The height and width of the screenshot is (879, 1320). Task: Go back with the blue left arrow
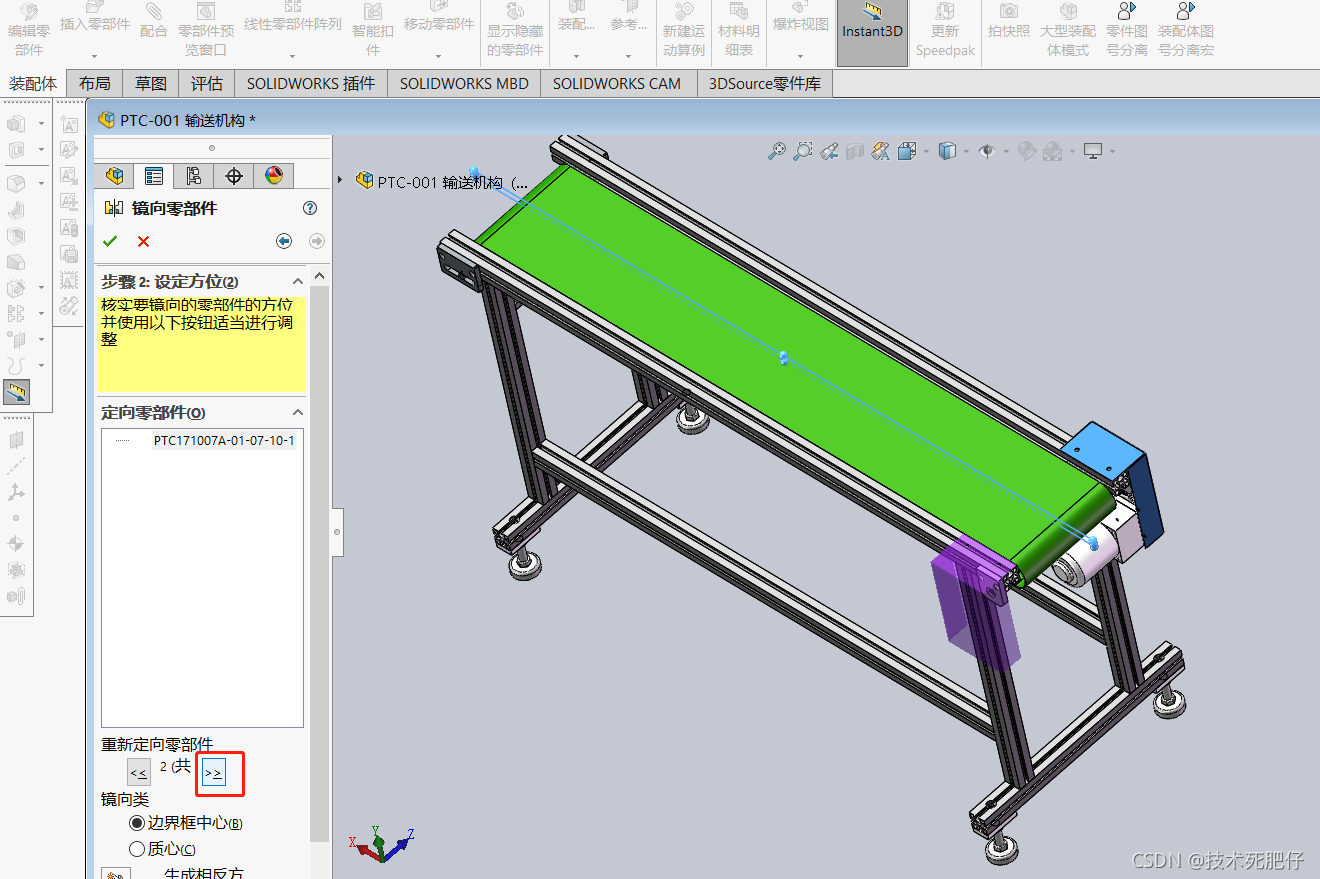(x=284, y=241)
